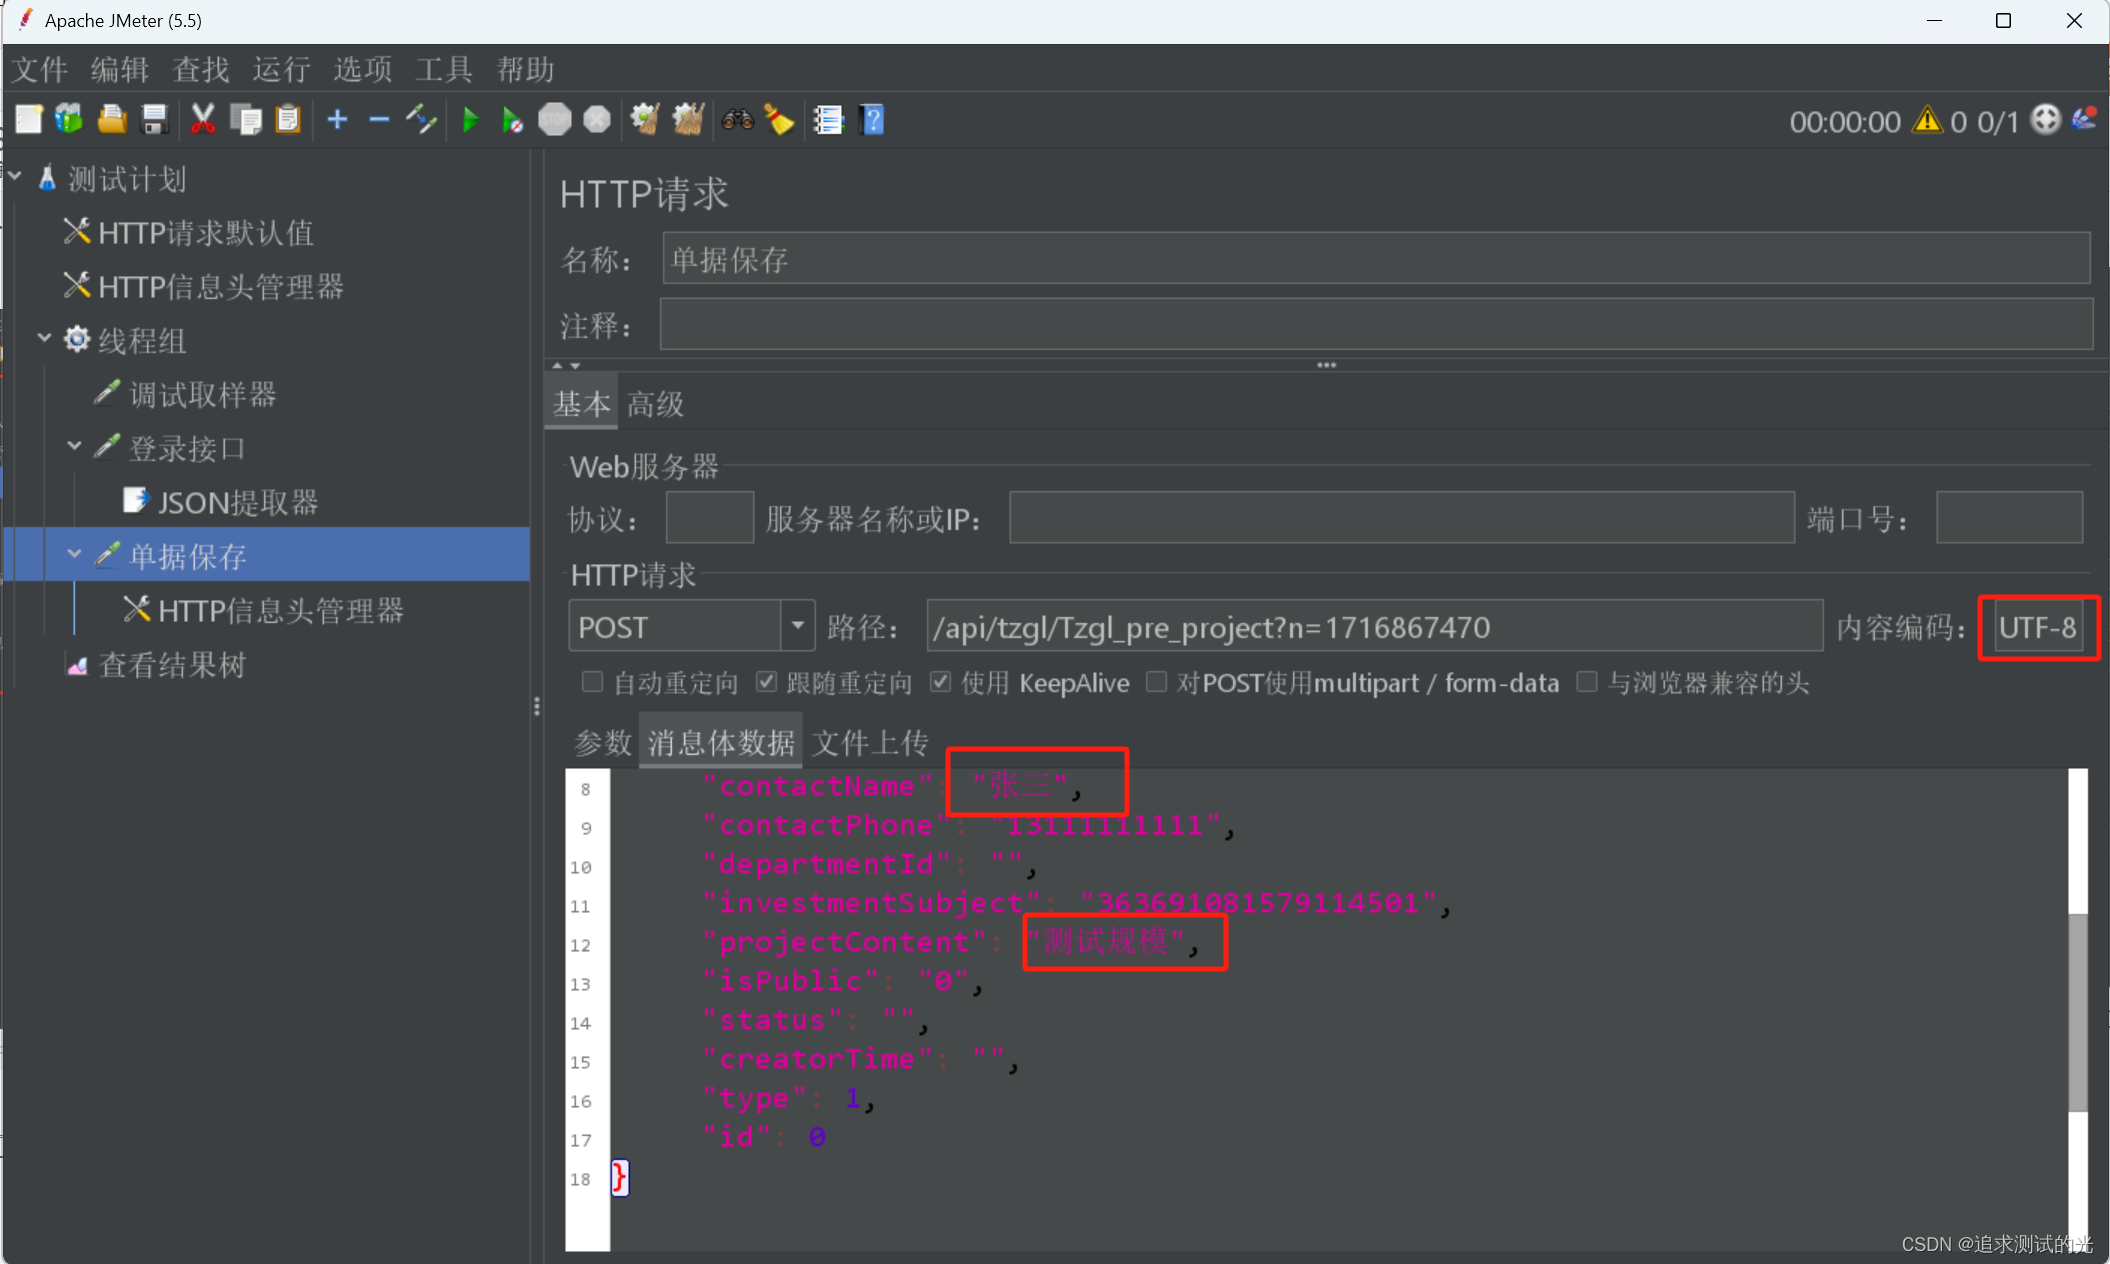
Task: Collapse the 单据保存 tree node
Action: coord(74,554)
